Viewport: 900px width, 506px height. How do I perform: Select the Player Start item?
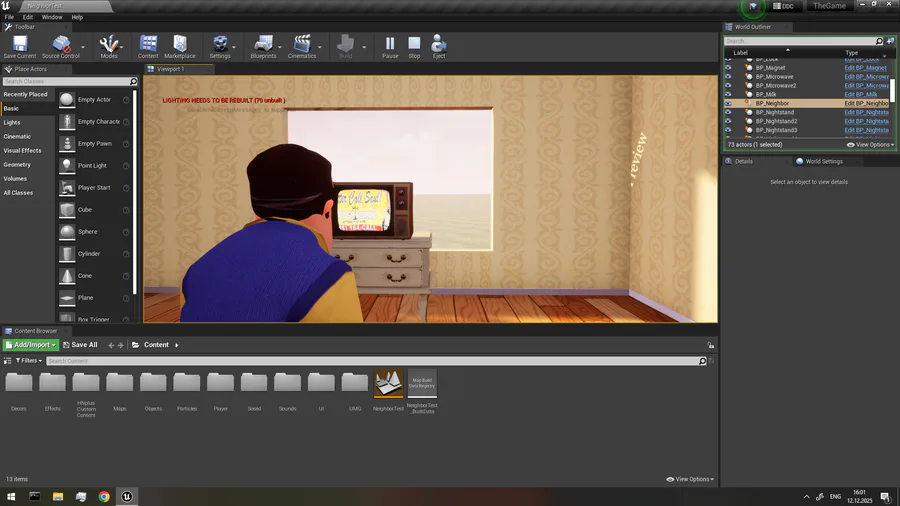point(94,188)
